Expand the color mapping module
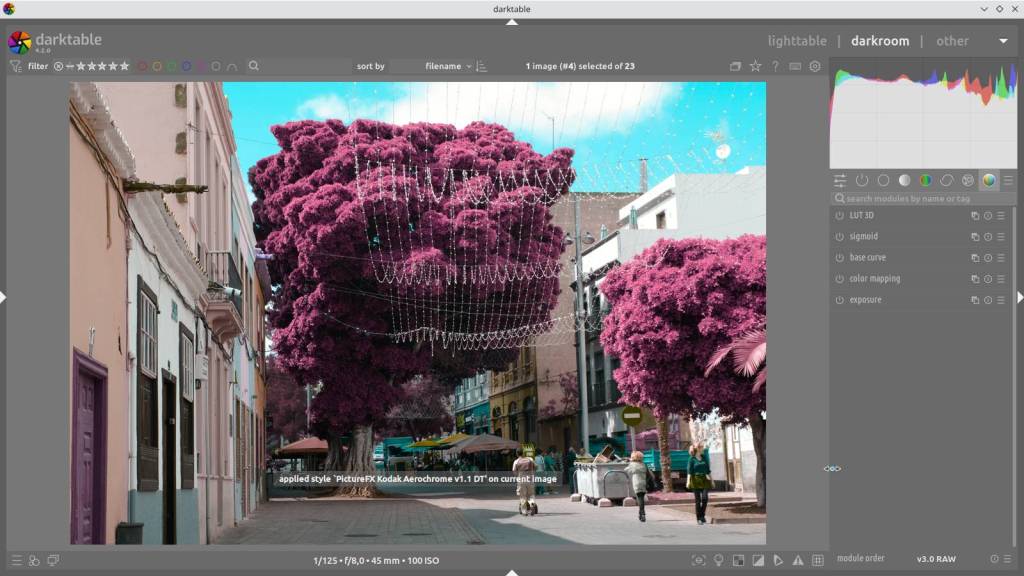 point(874,279)
